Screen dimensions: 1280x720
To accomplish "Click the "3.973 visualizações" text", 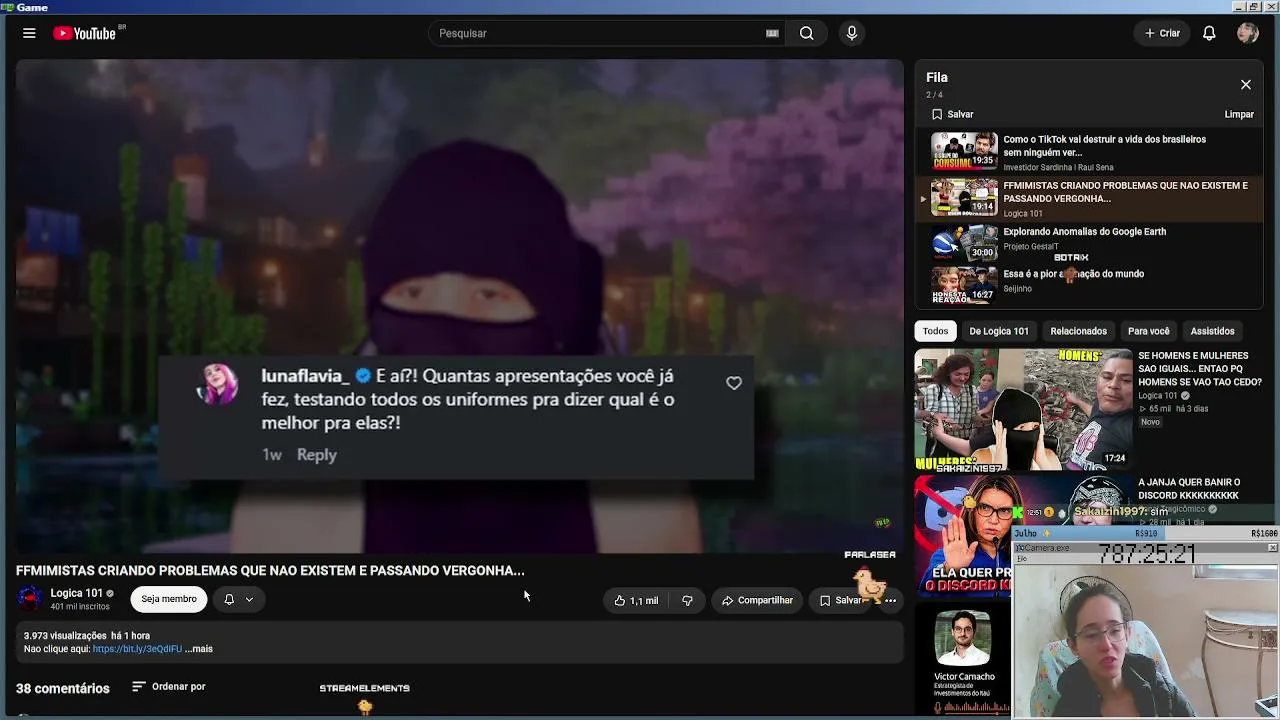I will pyautogui.click(x=65, y=636).
